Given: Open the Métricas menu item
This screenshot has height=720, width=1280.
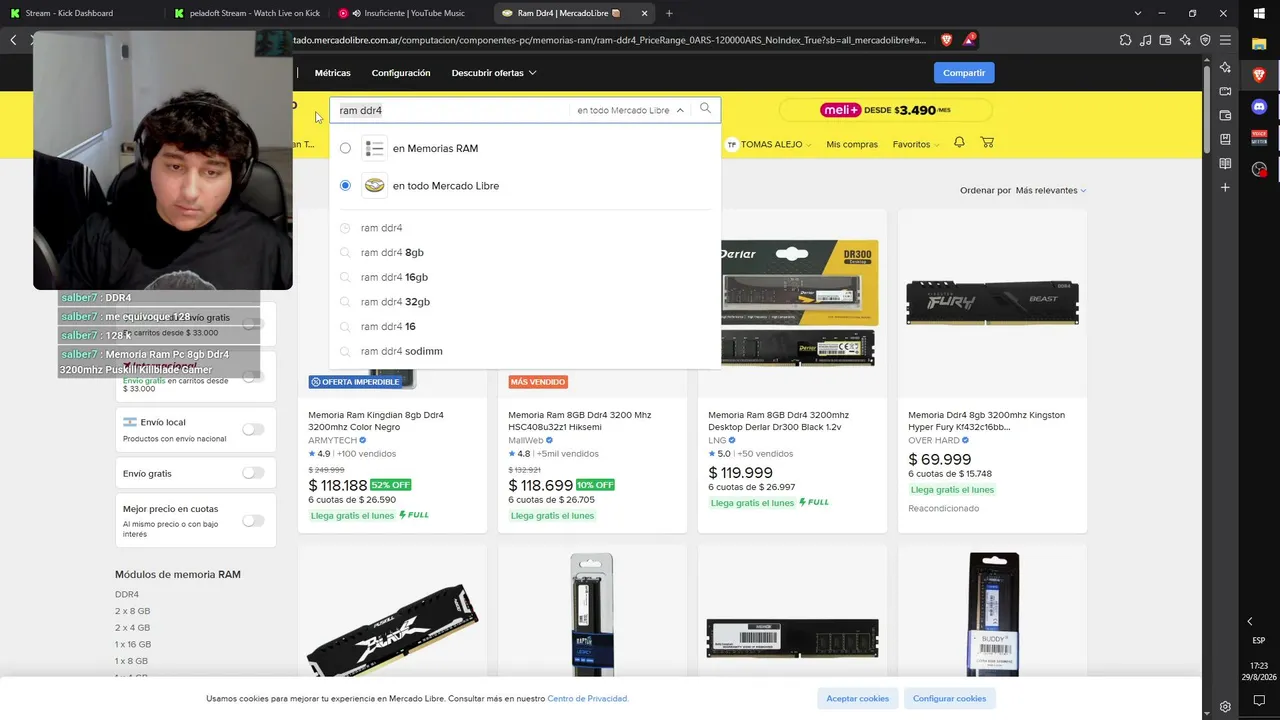Looking at the screenshot, I should pos(333,73).
